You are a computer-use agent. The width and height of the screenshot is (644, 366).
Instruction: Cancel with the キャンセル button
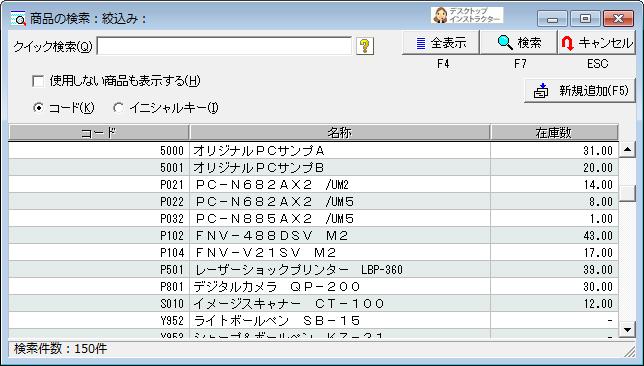[x=596, y=43]
